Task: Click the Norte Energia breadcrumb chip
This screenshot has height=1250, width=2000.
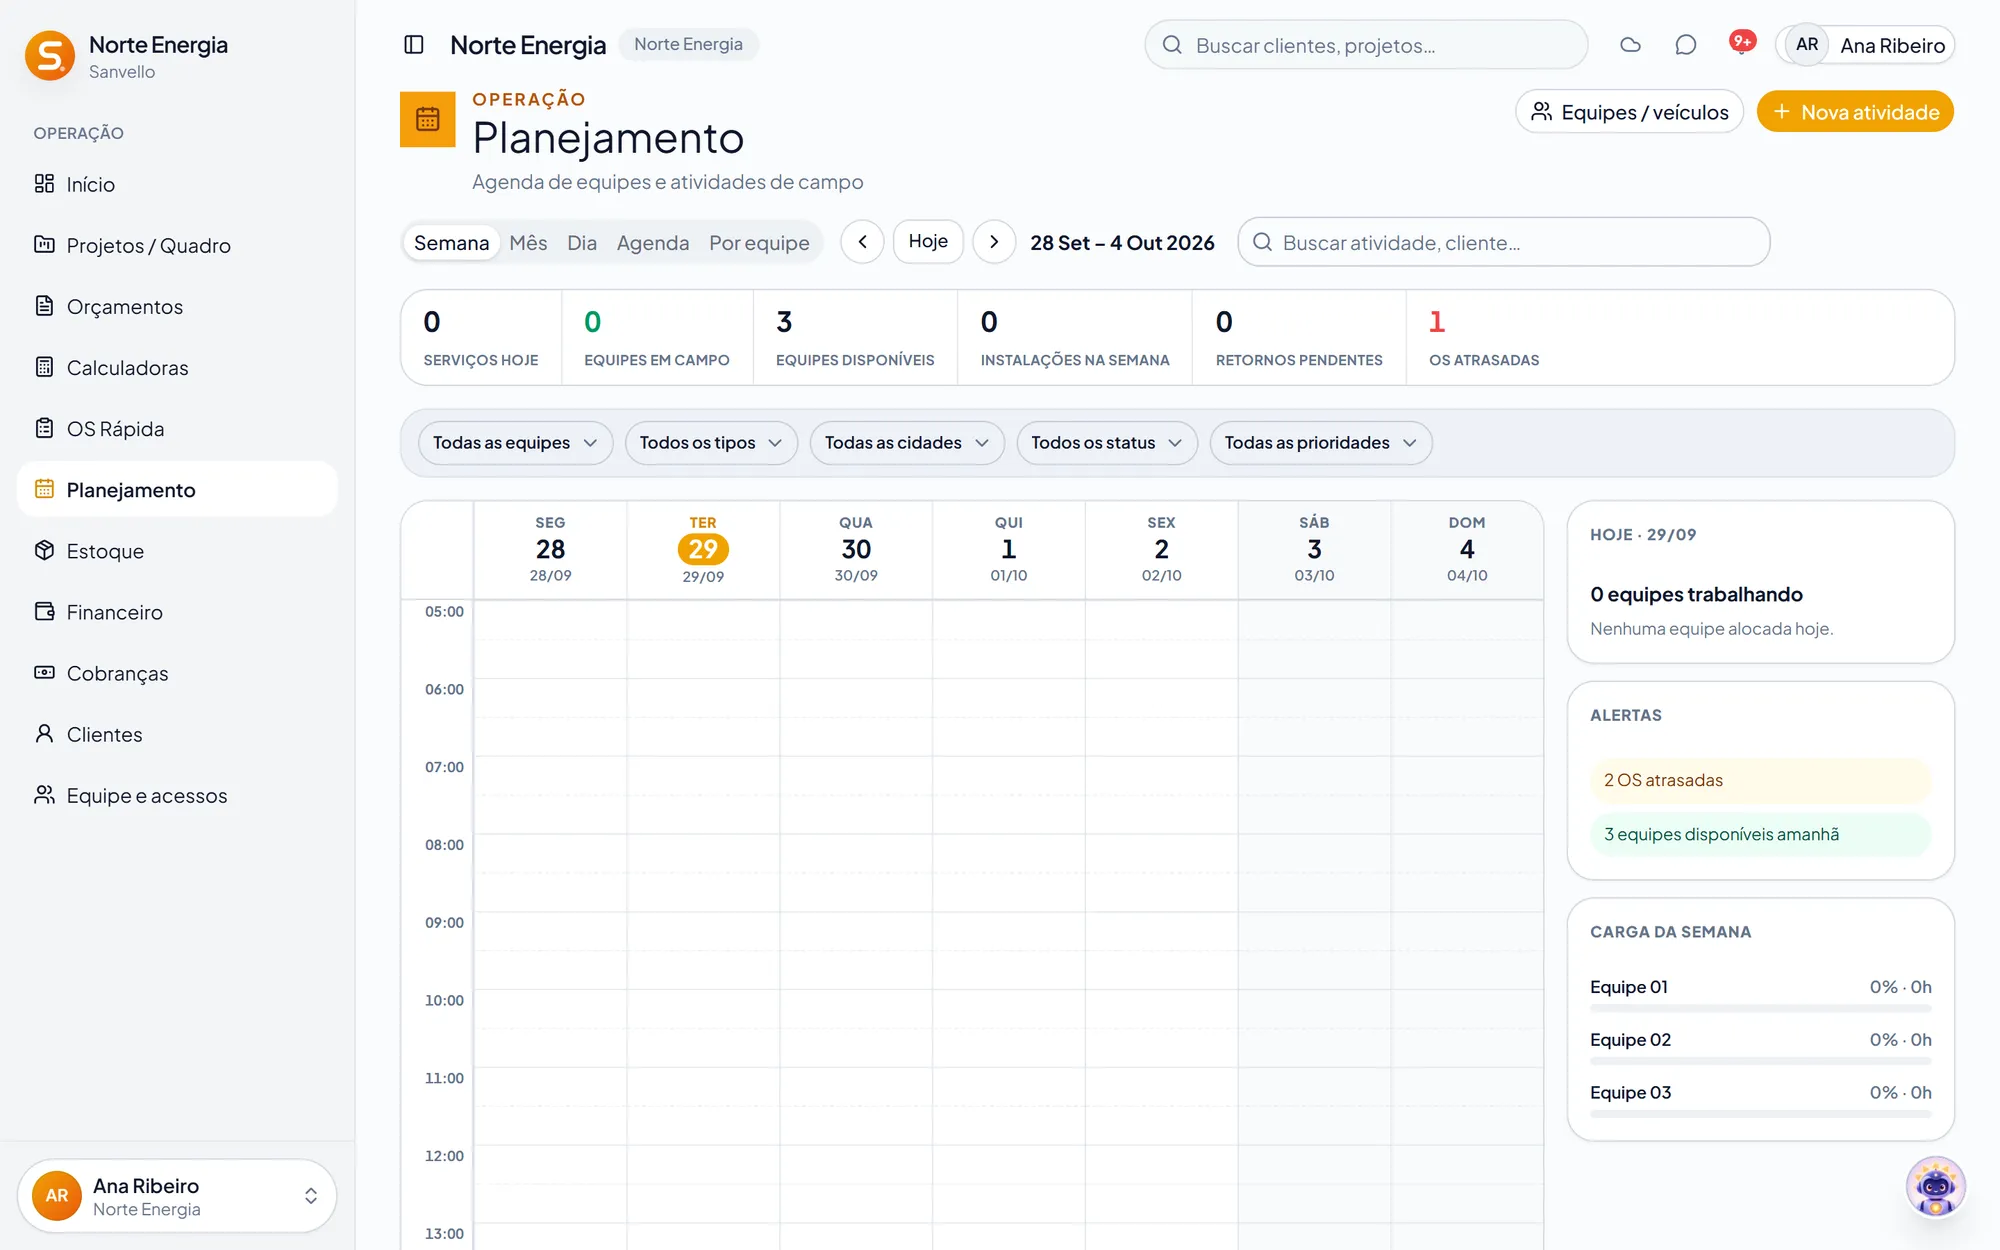Action: [x=688, y=44]
